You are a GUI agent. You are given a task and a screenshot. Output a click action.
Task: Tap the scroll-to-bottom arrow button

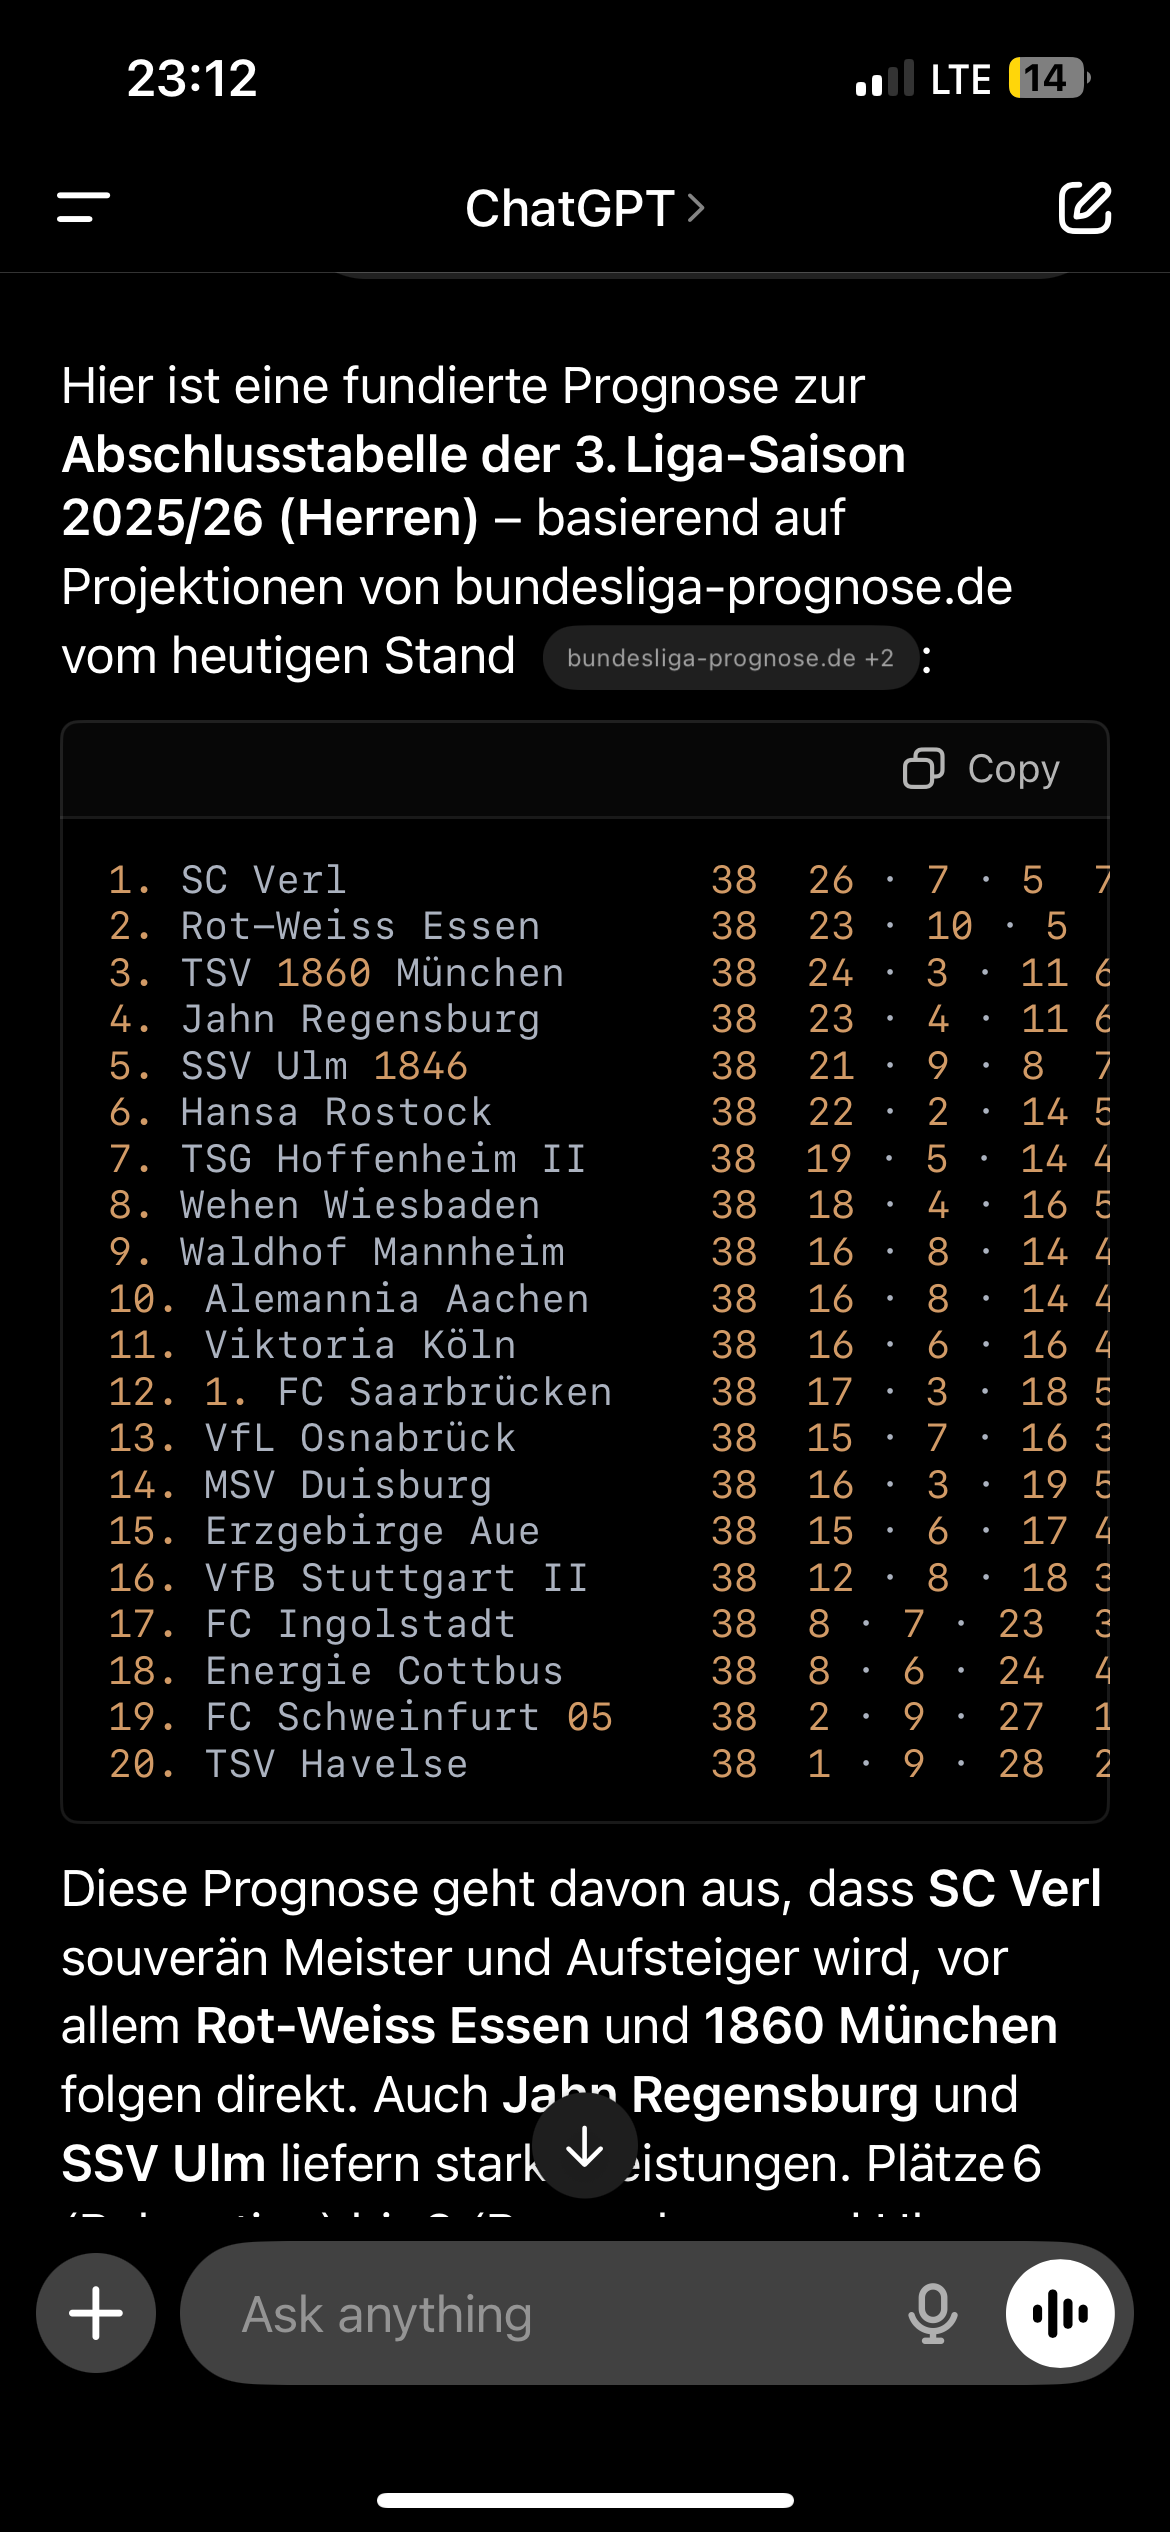(x=585, y=2146)
